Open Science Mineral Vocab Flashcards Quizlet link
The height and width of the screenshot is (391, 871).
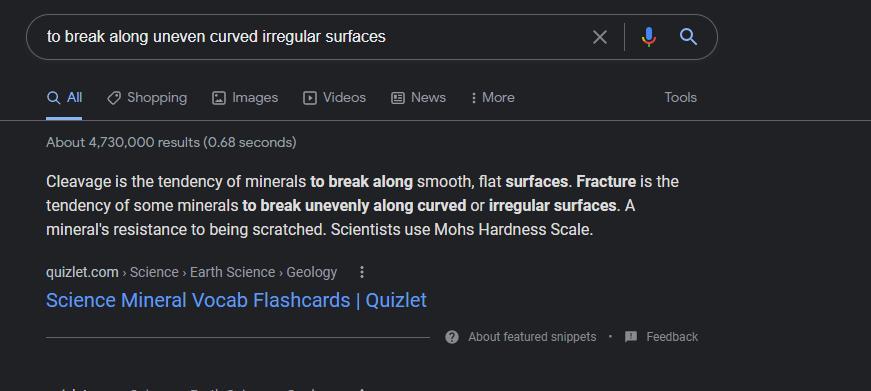pos(236,300)
